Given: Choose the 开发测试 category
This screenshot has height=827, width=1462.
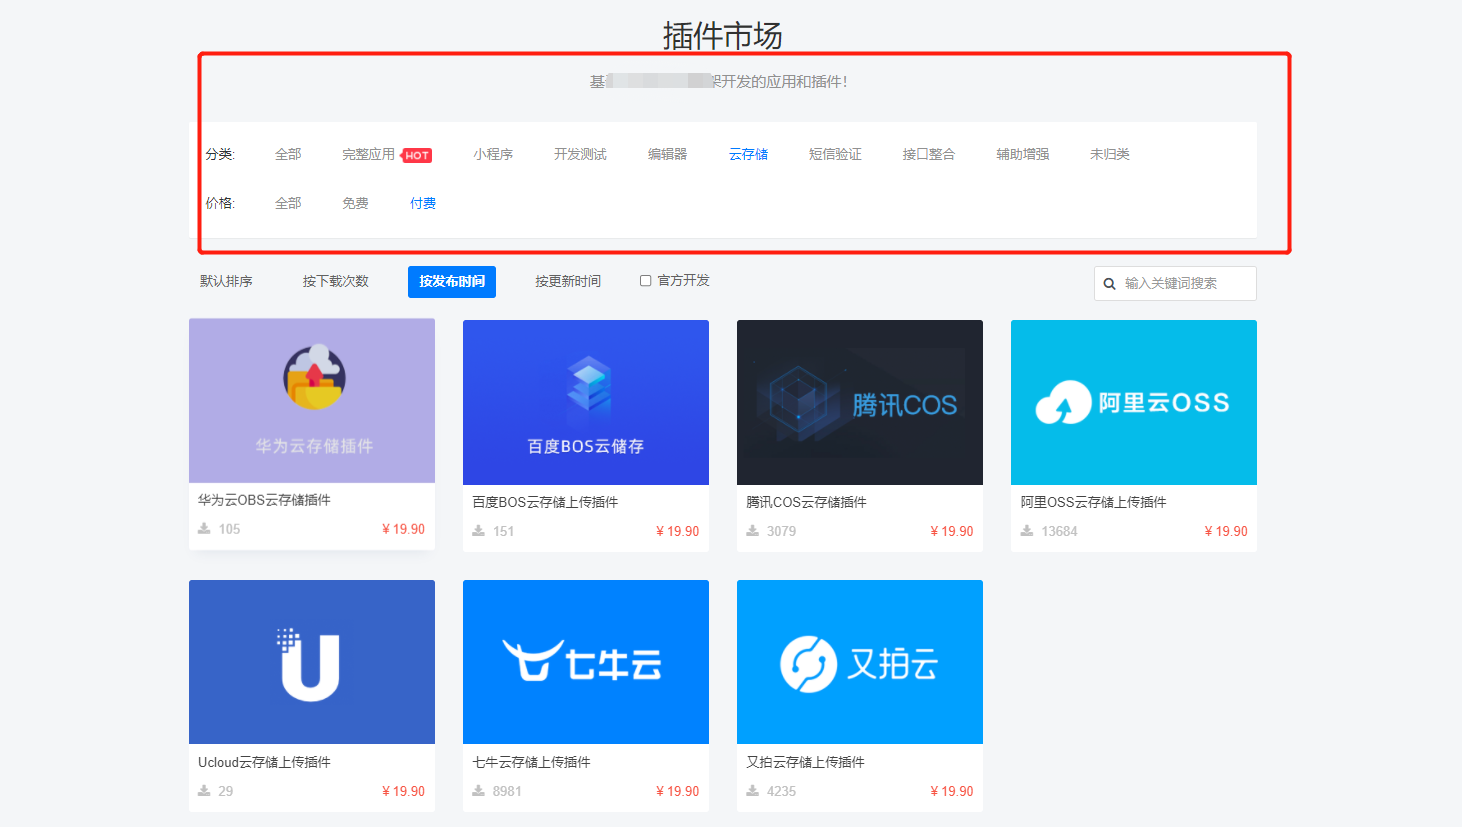Looking at the screenshot, I should [x=580, y=154].
